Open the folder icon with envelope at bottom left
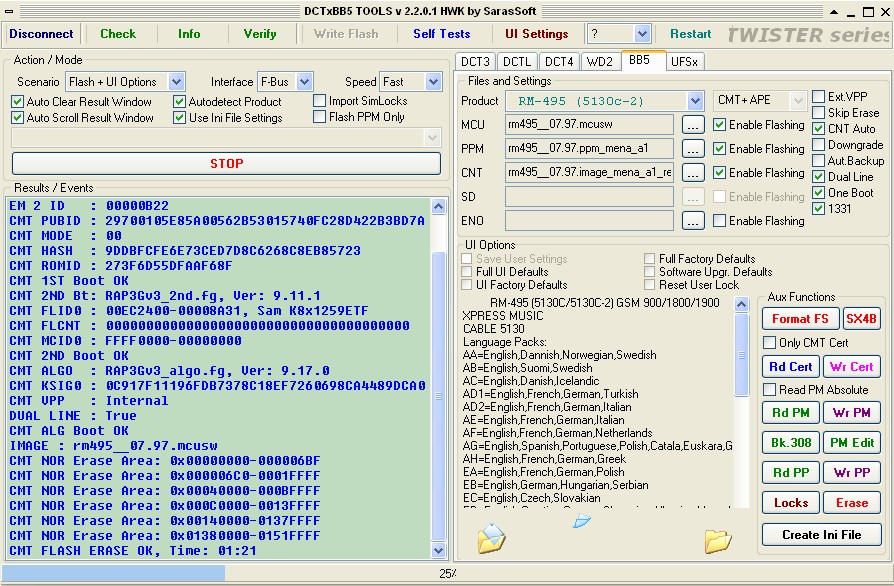Image resolution: width=894 pixels, height=586 pixels. click(x=491, y=538)
